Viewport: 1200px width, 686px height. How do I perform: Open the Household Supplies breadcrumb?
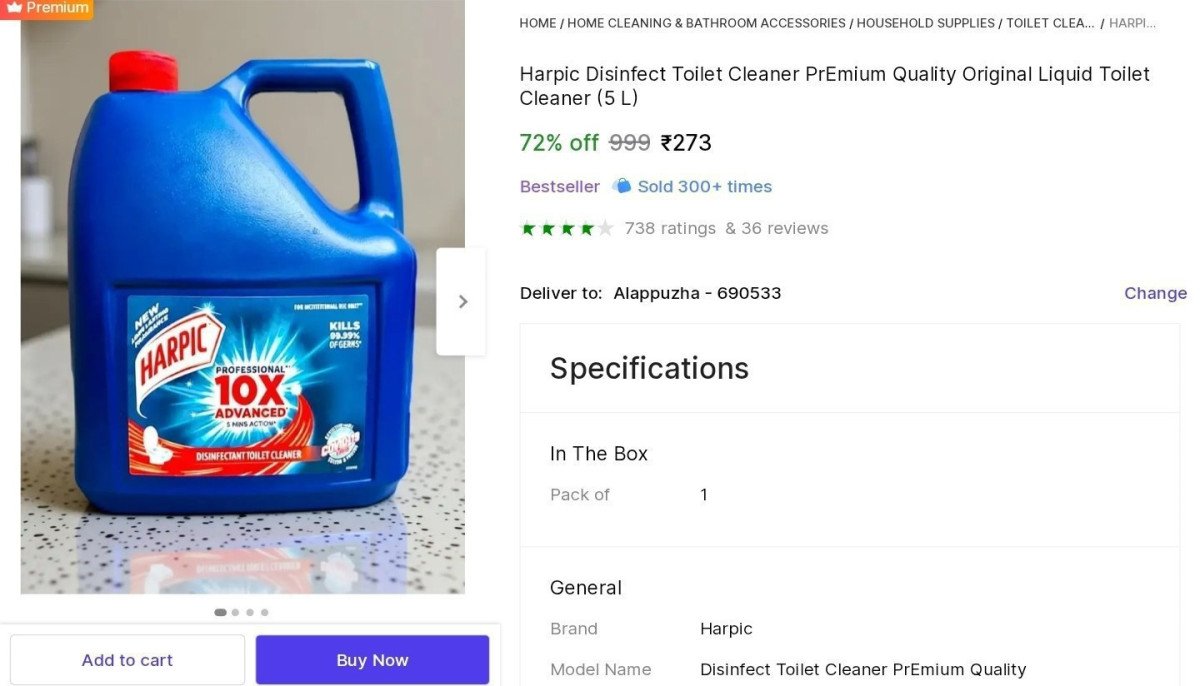coord(925,23)
